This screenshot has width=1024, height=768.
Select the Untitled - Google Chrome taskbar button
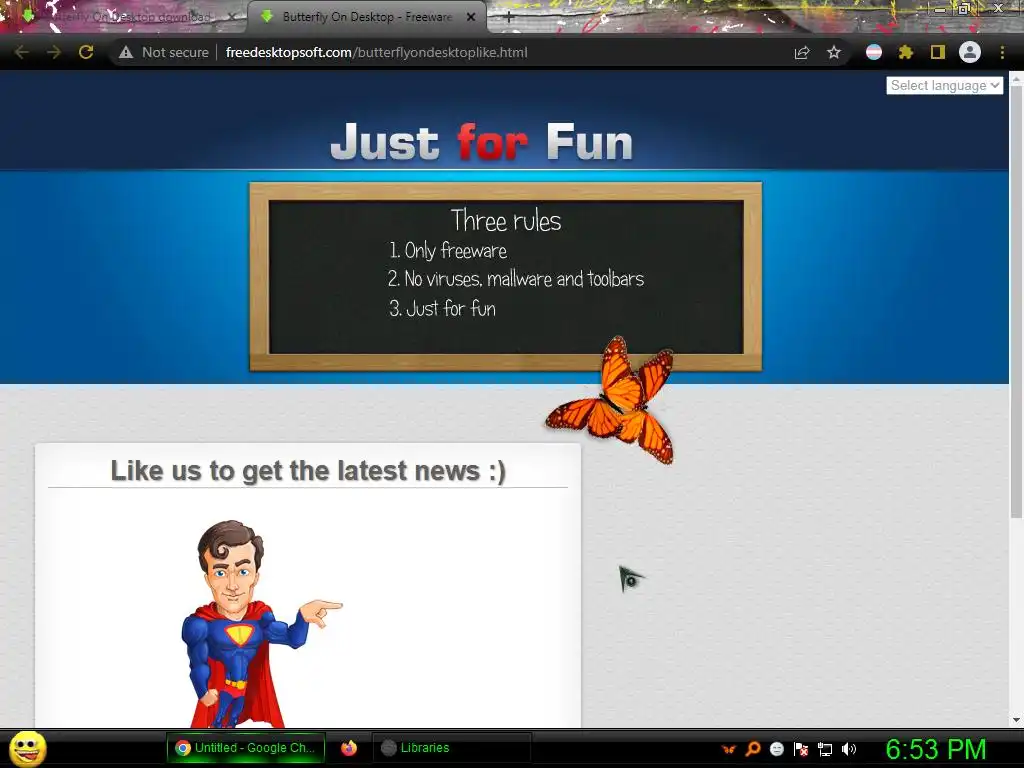coord(246,748)
